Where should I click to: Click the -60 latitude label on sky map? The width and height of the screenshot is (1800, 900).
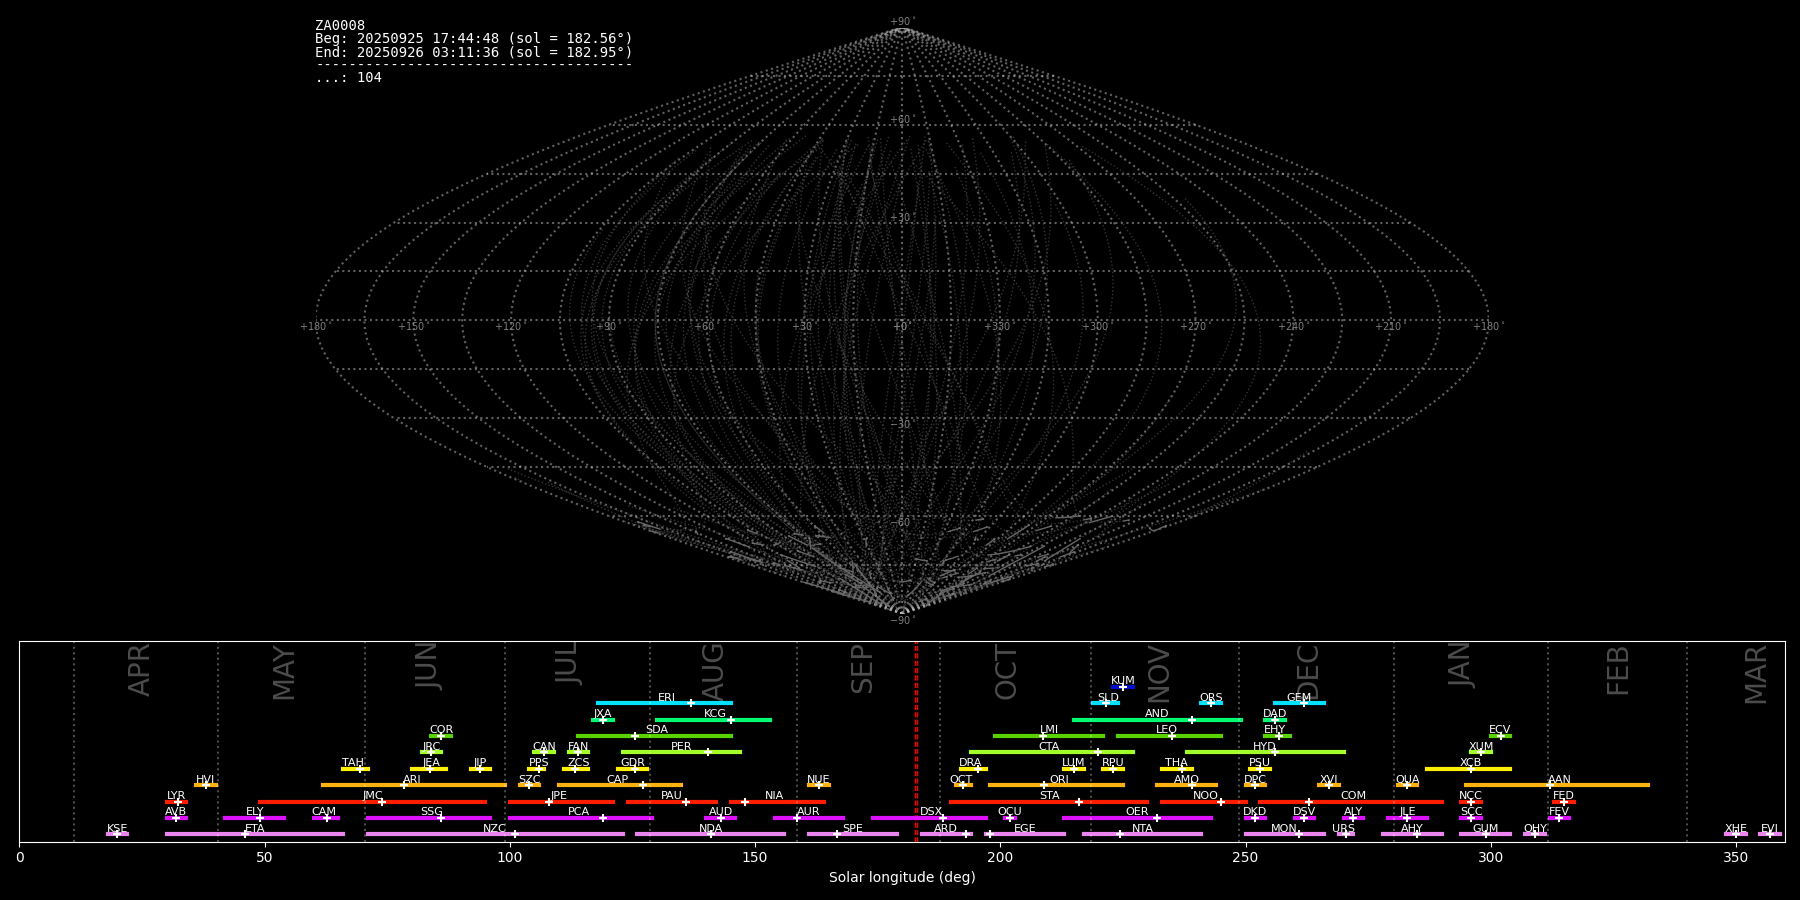901,523
